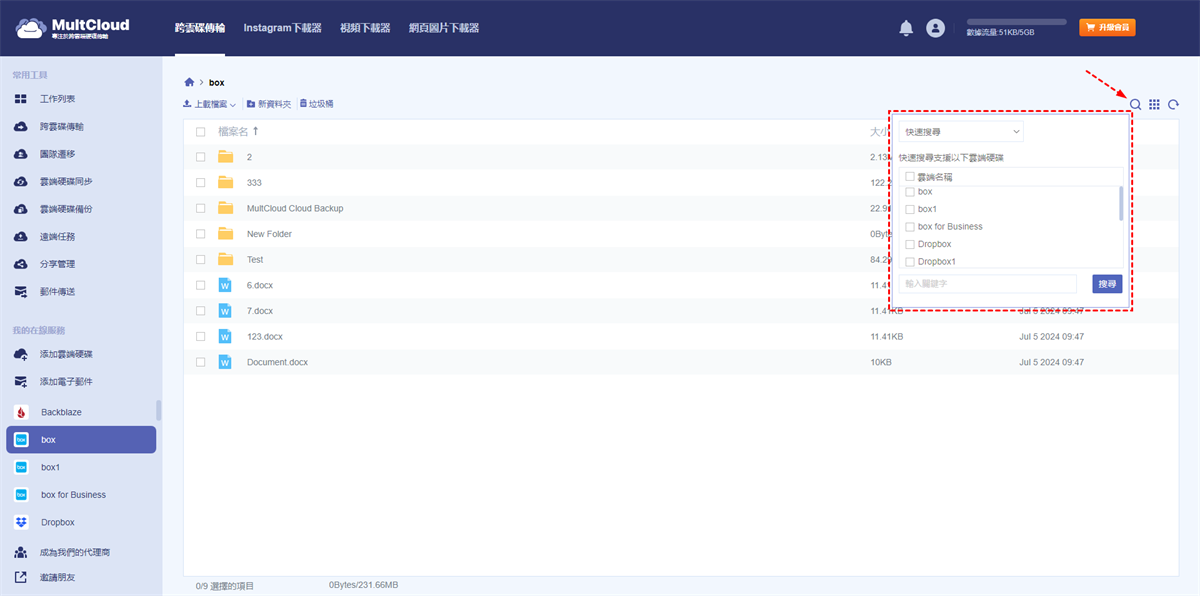Click the magnifier search icon
Viewport: 1200px width, 596px height.
(1135, 104)
